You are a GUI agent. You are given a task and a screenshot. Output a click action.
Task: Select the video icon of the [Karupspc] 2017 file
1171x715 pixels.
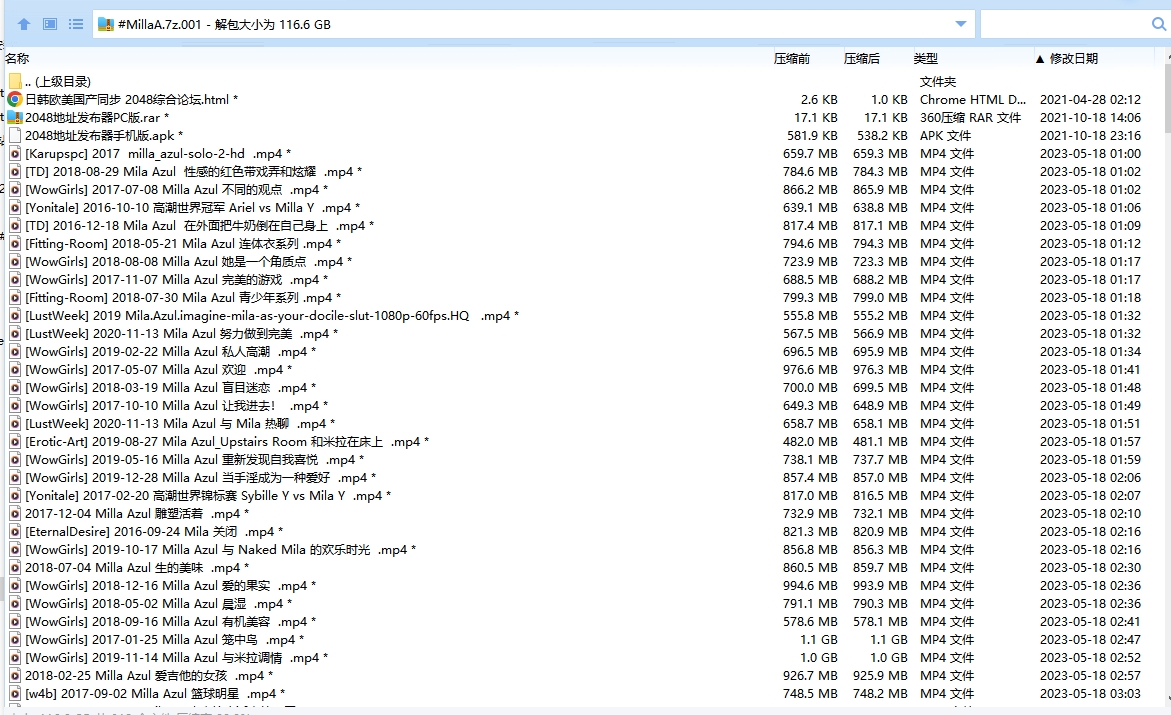click(x=15, y=153)
